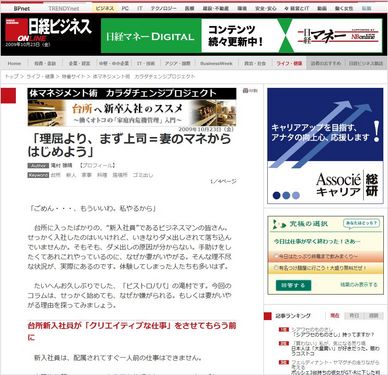This screenshot has width=388, height=375.
Task: Click the 台所へ新卒入社のススメ series banner
Action: [132, 113]
